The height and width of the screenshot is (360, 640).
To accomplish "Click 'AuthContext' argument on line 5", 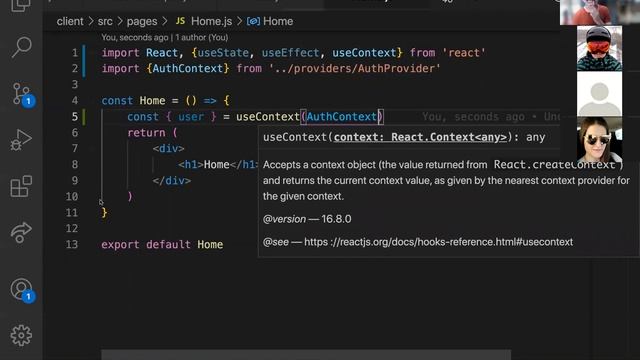I will pyautogui.click(x=342, y=117).
